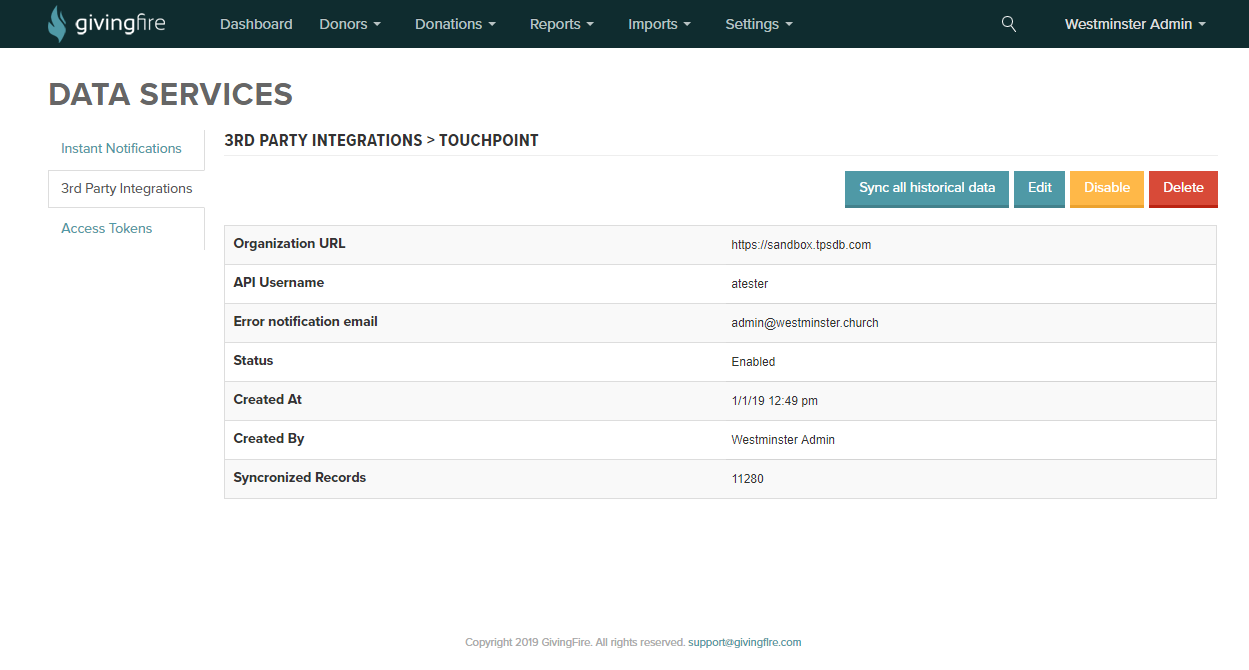1249x670 pixels.
Task: Click Sync all historical data button
Action: tap(927, 189)
